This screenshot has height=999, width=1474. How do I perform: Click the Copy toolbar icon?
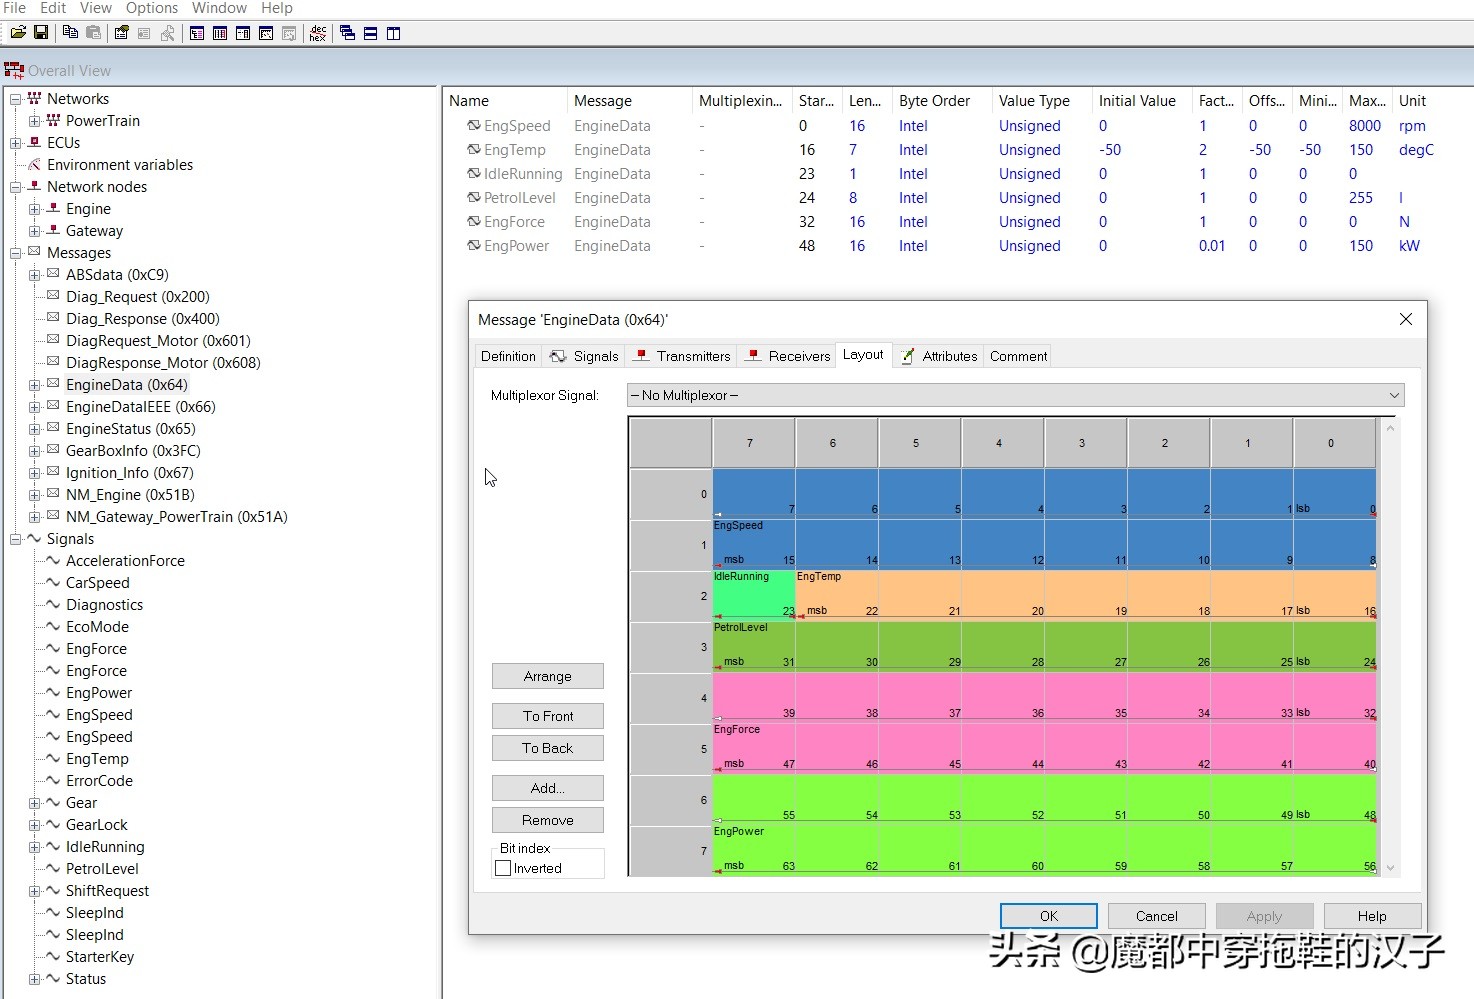click(x=70, y=33)
